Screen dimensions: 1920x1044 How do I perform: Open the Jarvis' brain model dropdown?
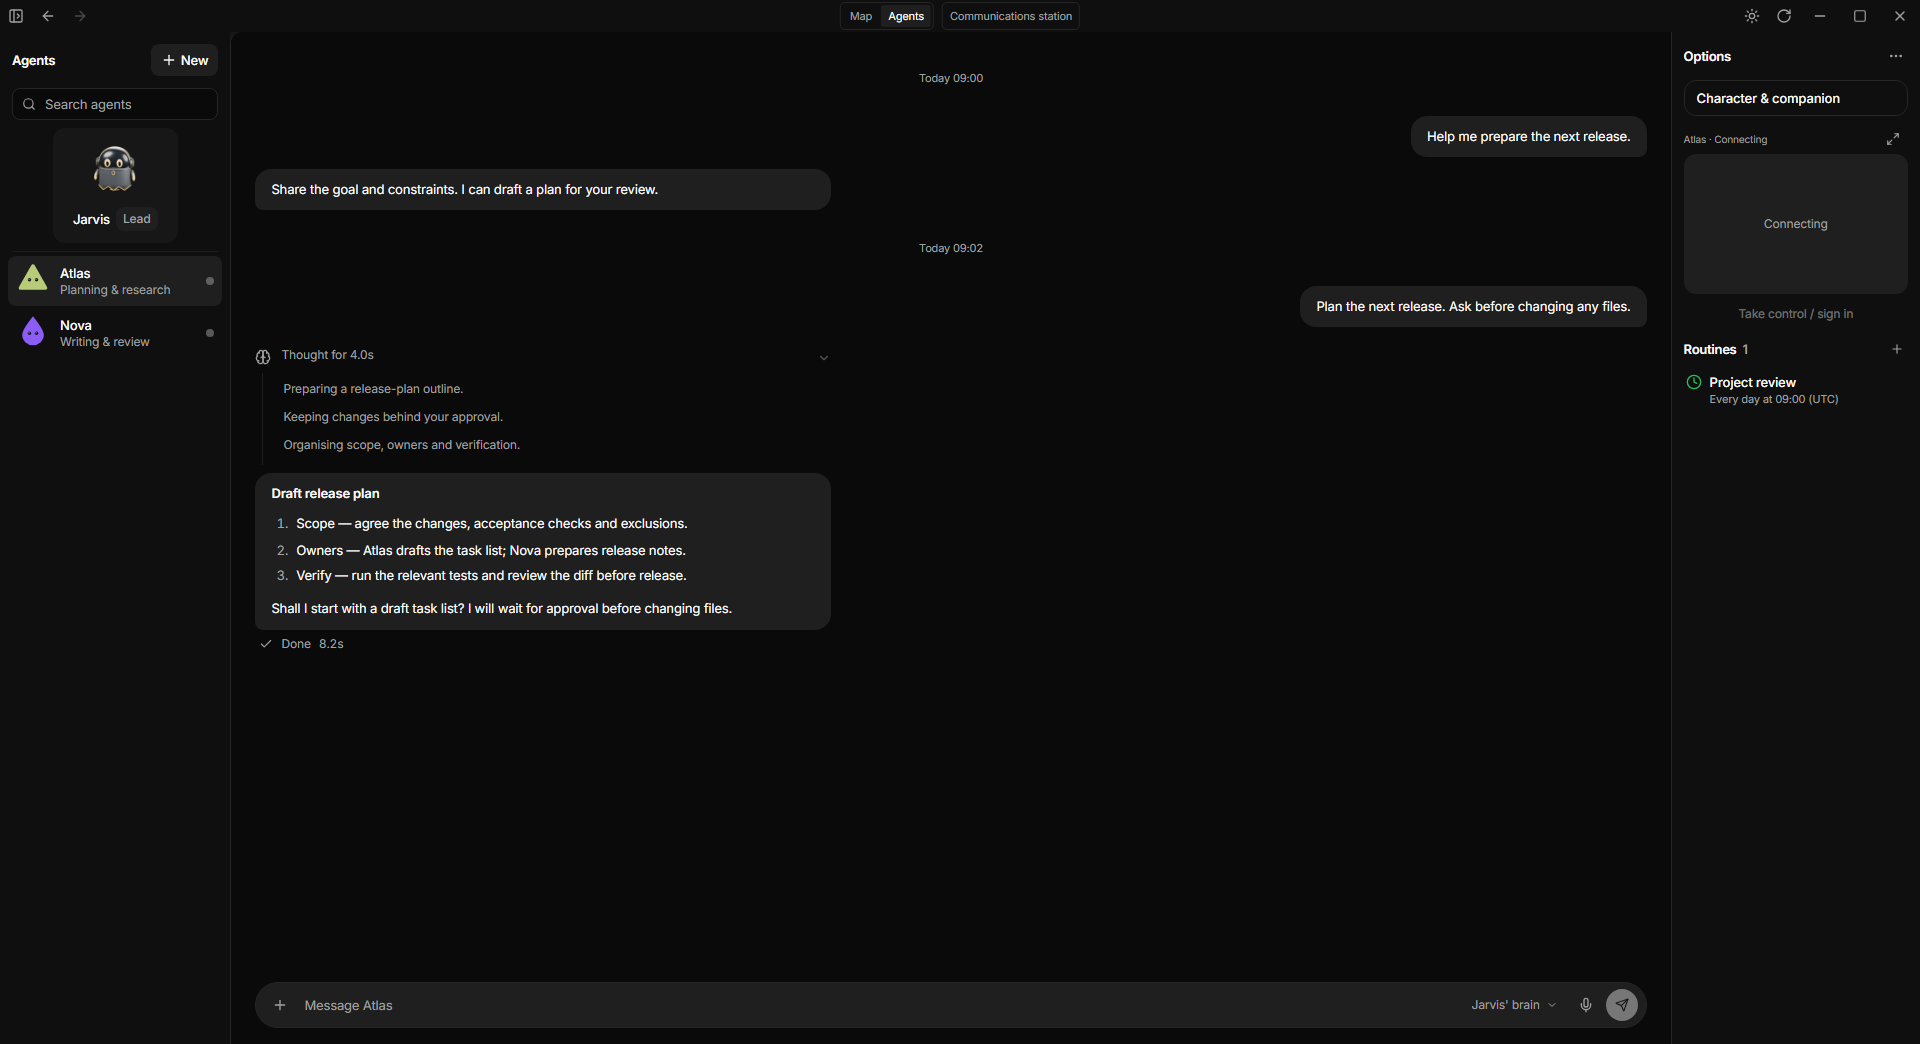click(x=1513, y=1005)
